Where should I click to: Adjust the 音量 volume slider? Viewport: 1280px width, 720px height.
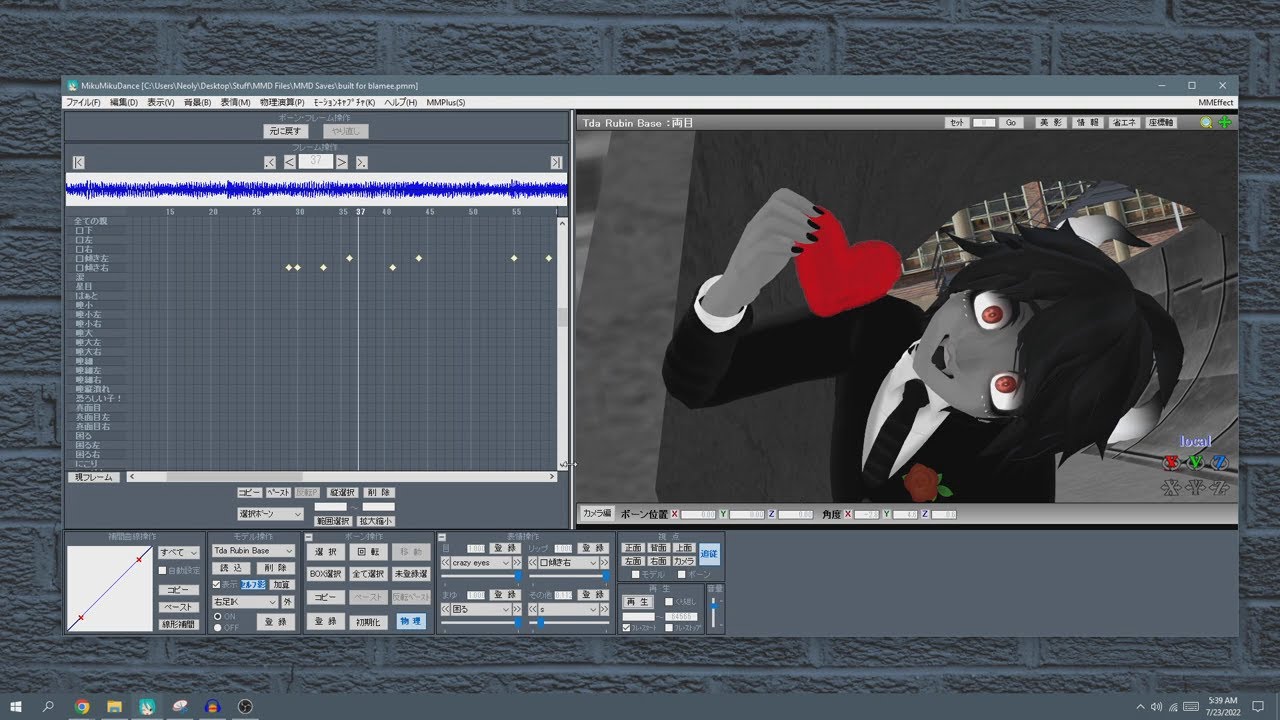(x=713, y=612)
